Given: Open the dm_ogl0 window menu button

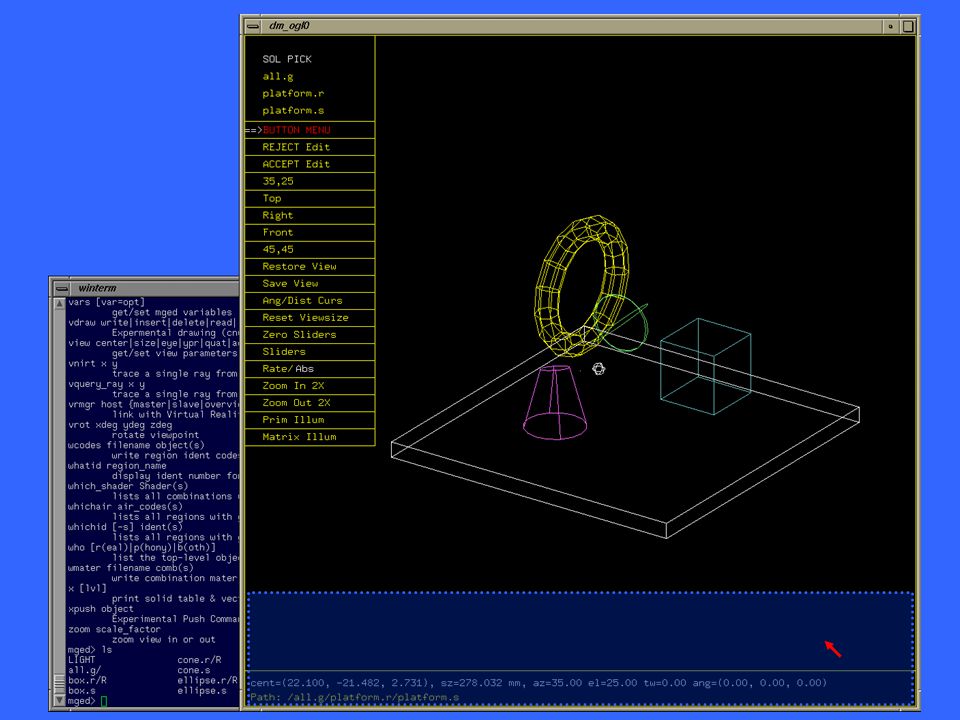Looking at the screenshot, I should (253, 26).
